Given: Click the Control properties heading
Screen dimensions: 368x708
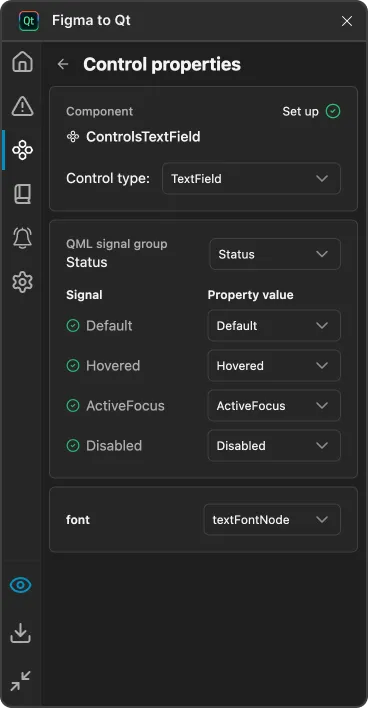Looking at the screenshot, I should coord(162,65).
